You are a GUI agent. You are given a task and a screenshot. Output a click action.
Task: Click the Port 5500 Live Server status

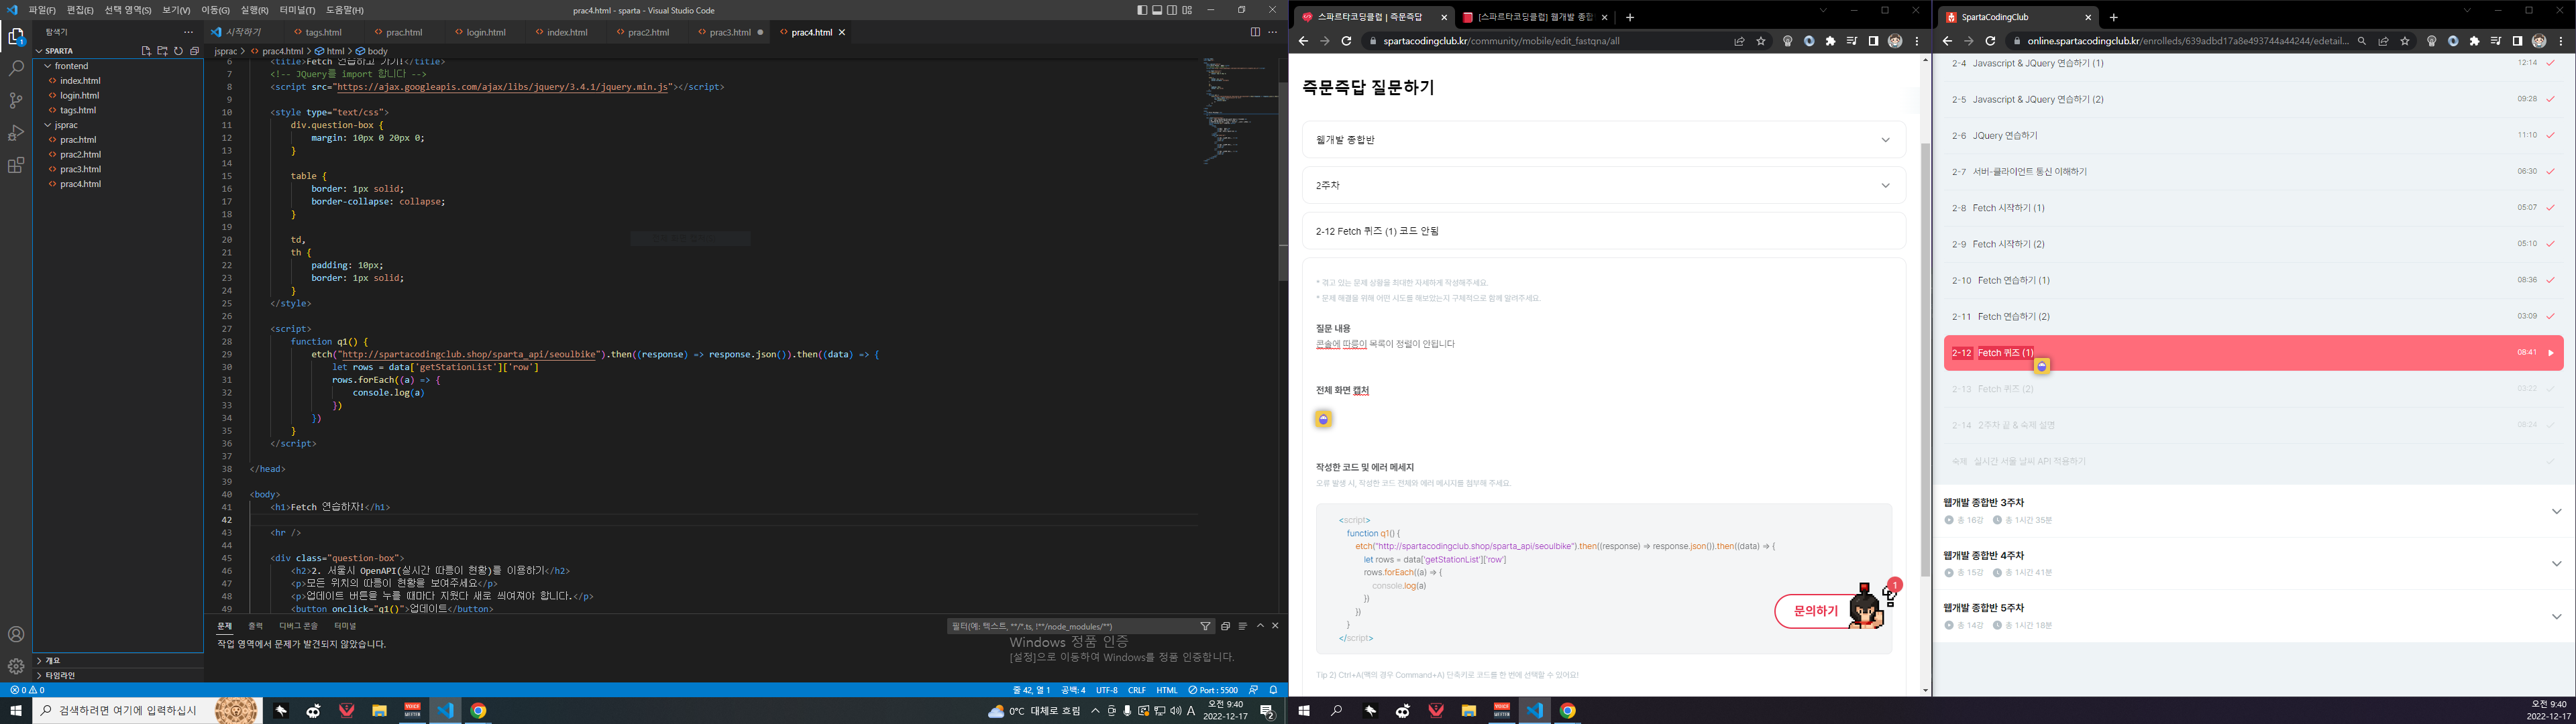coord(1213,690)
